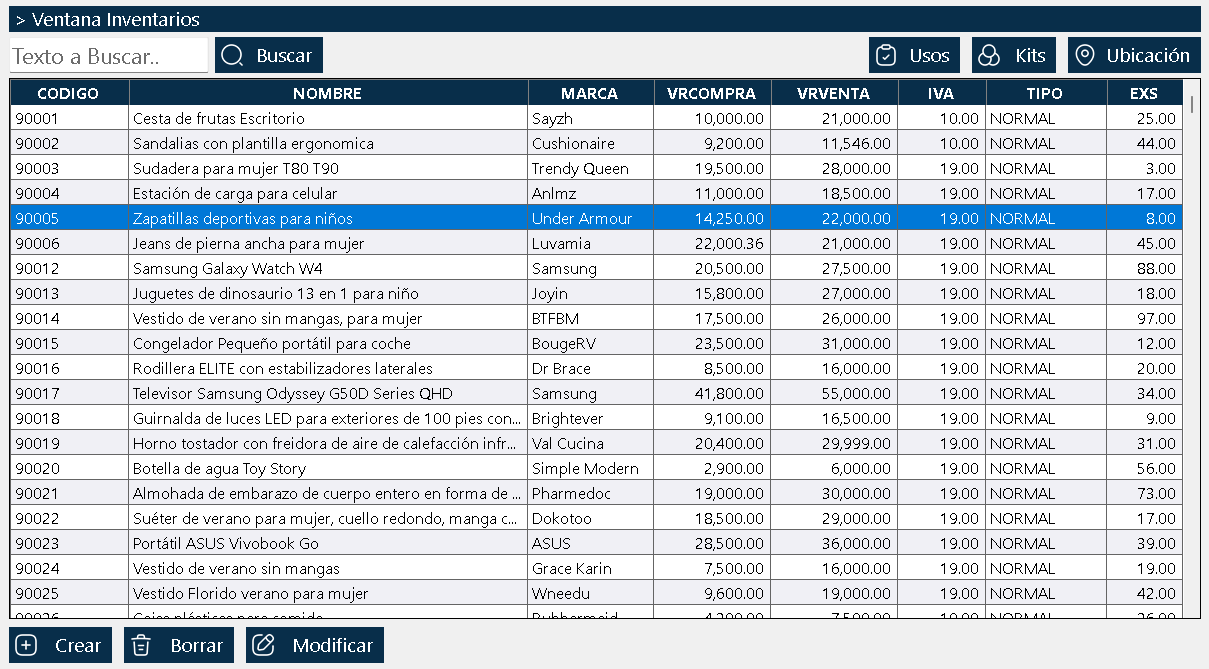
Task: Click the plus icon on Crear
Action: click(27, 646)
